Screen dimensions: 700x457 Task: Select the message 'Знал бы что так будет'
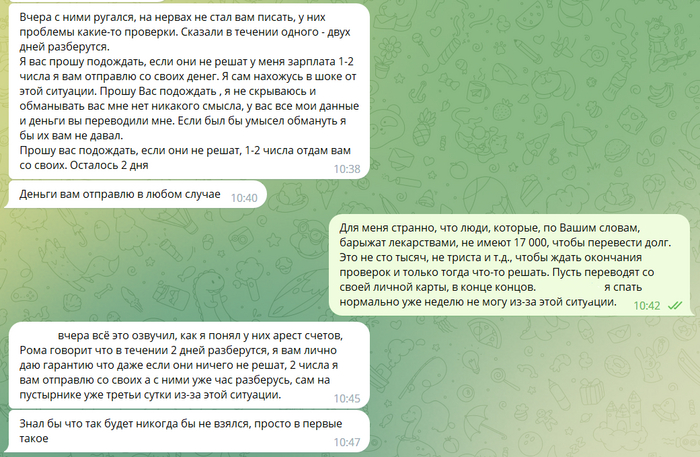point(189,431)
